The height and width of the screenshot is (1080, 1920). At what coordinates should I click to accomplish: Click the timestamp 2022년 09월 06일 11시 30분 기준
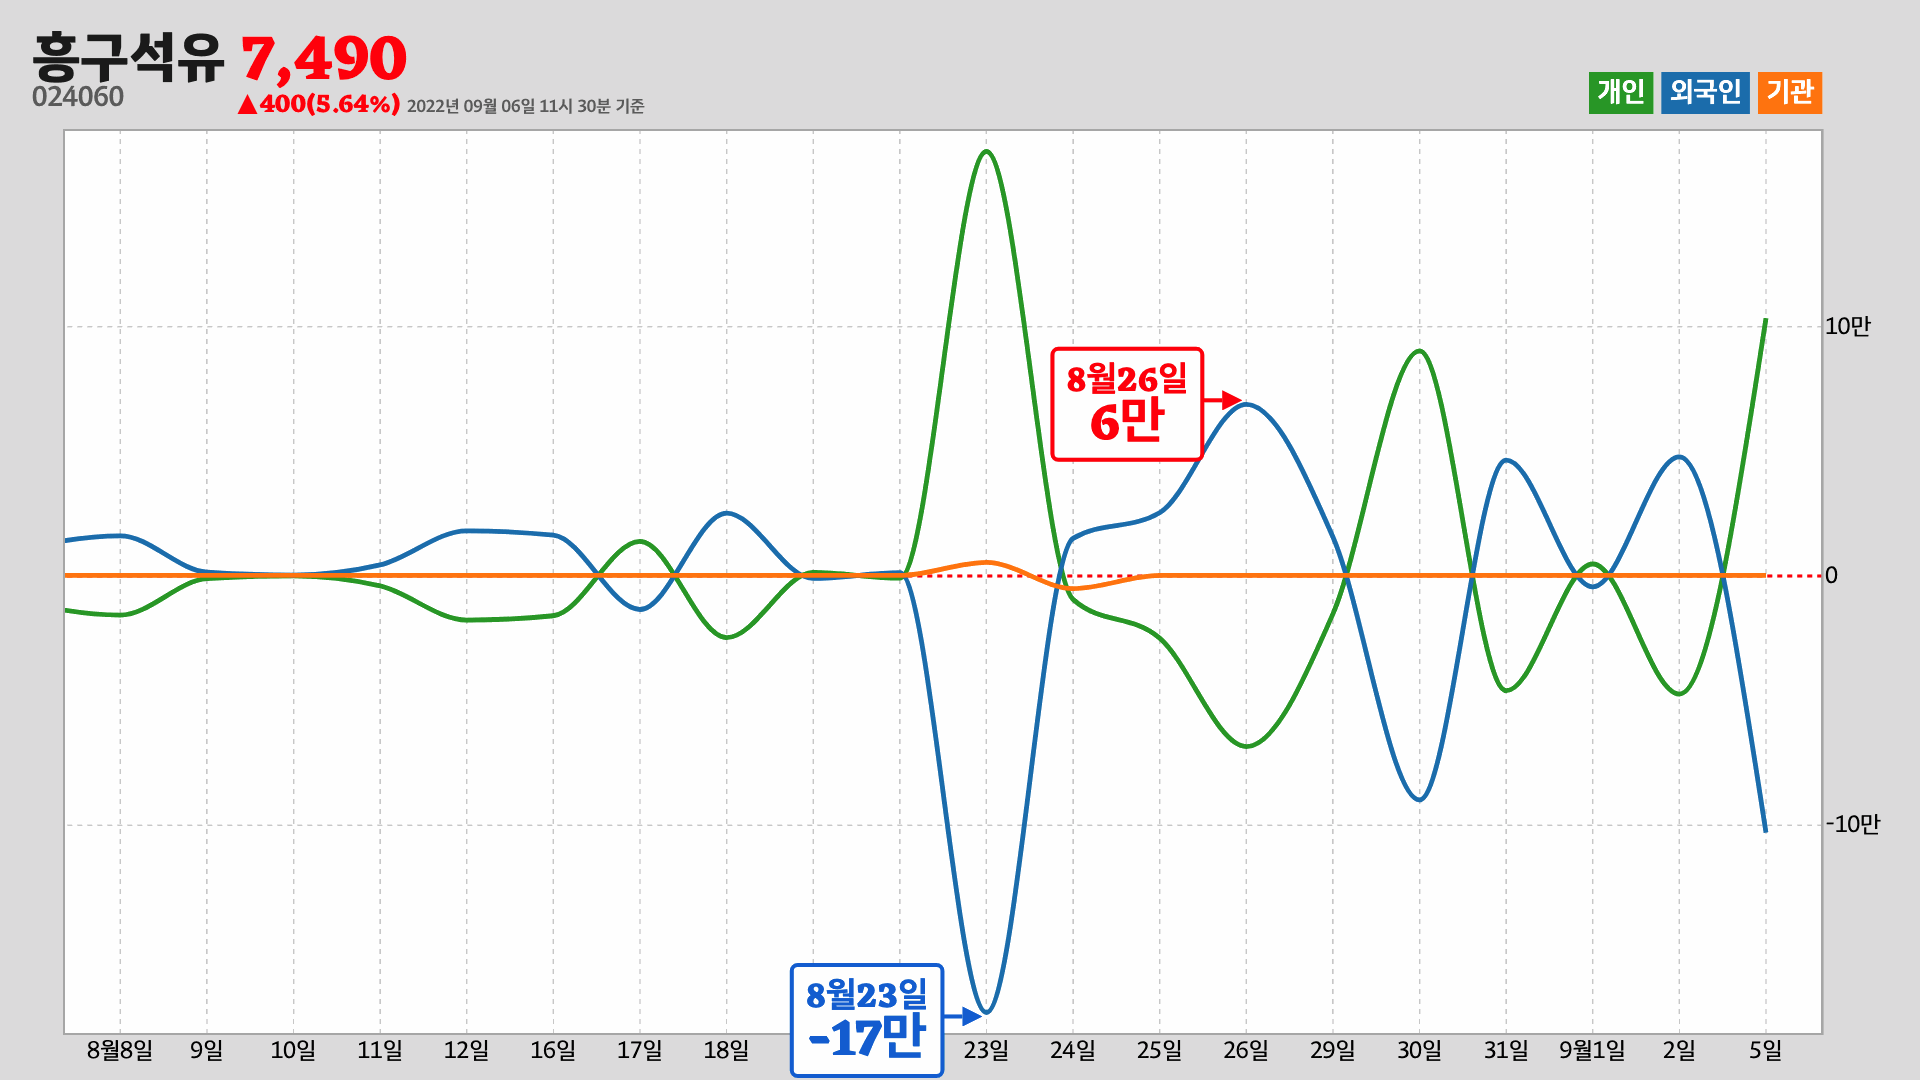coord(526,106)
